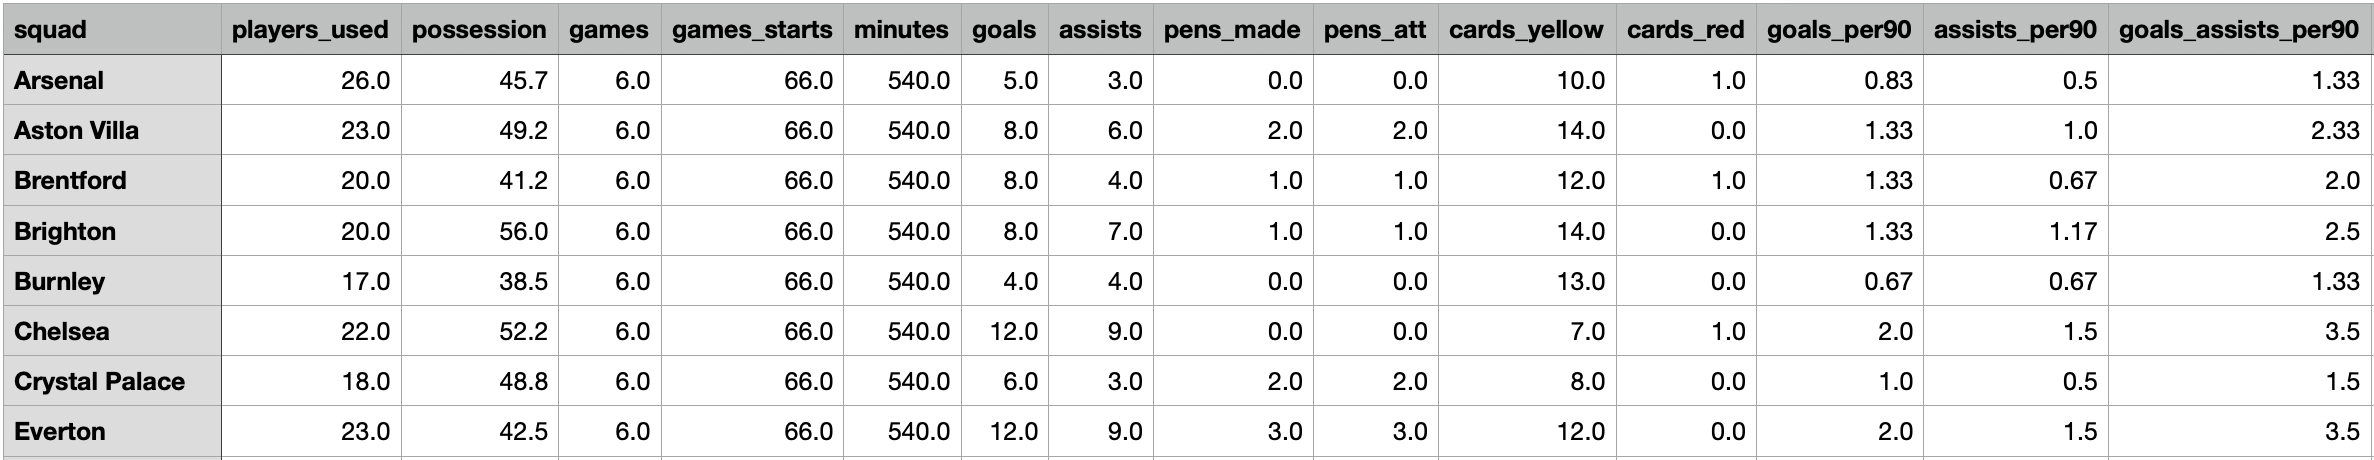Click the Brentford squad cell
The width and height of the screenshot is (2374, 460).
point(111,180)
